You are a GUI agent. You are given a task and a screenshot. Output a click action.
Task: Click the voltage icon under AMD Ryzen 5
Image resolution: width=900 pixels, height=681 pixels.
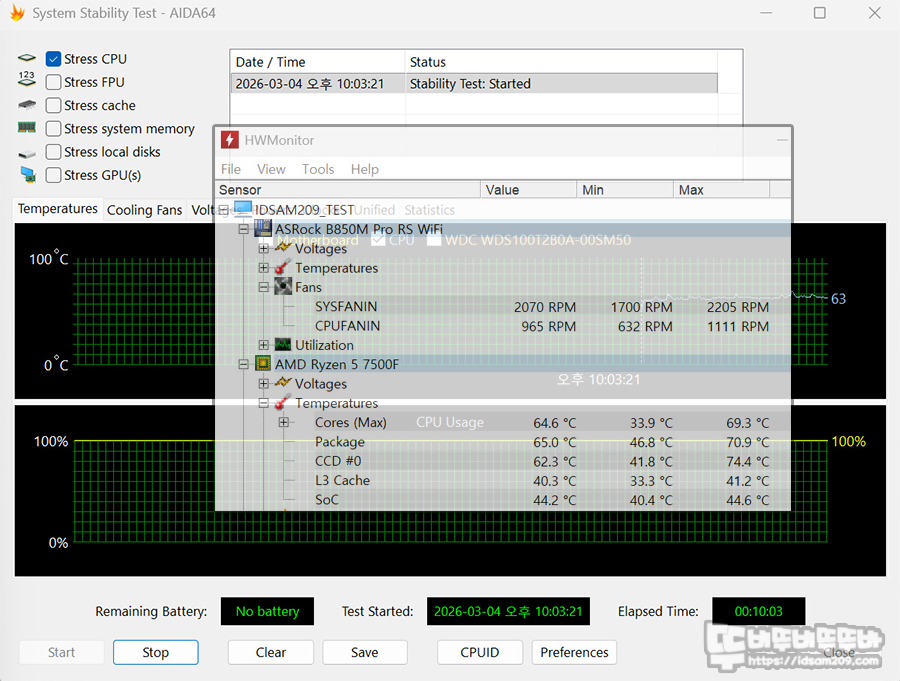coord(283,382)
